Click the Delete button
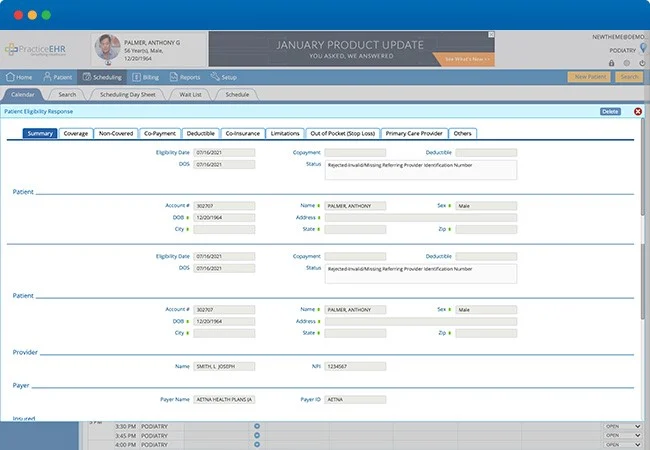 [x=610, y=111]
